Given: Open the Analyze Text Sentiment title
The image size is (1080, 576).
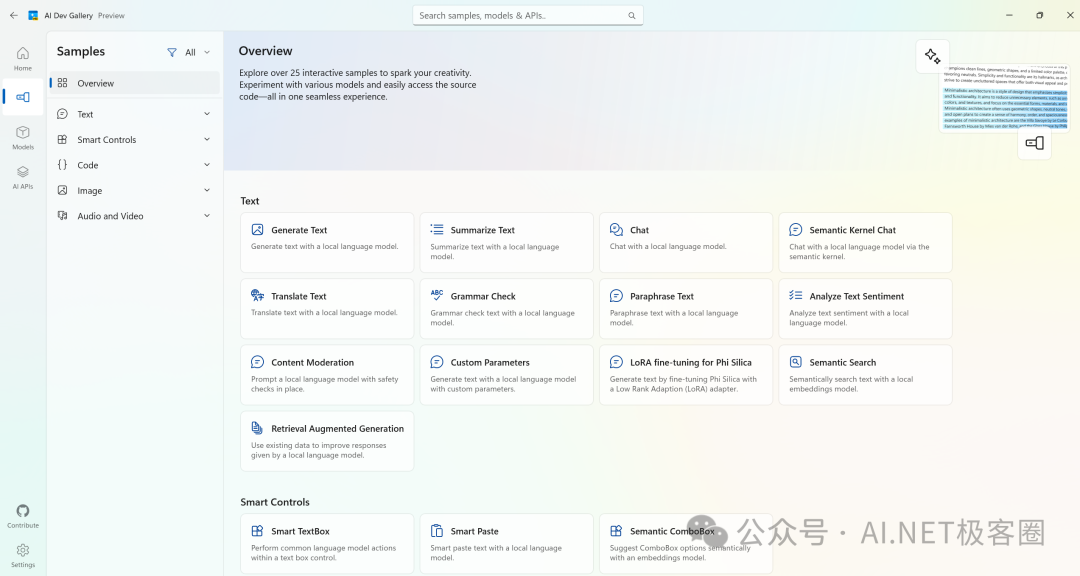Looking at the screenshot, I should coord(857,296).
